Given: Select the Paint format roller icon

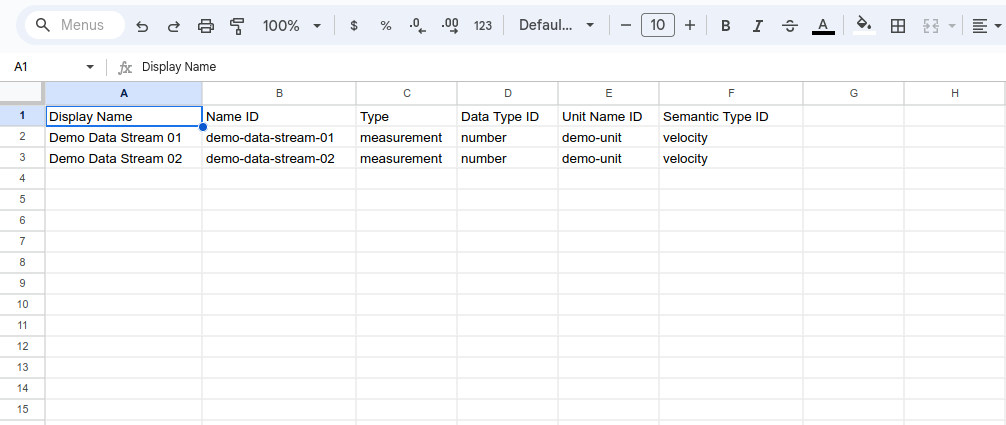Looking at the screenshot, I should (x=237, y=26).
